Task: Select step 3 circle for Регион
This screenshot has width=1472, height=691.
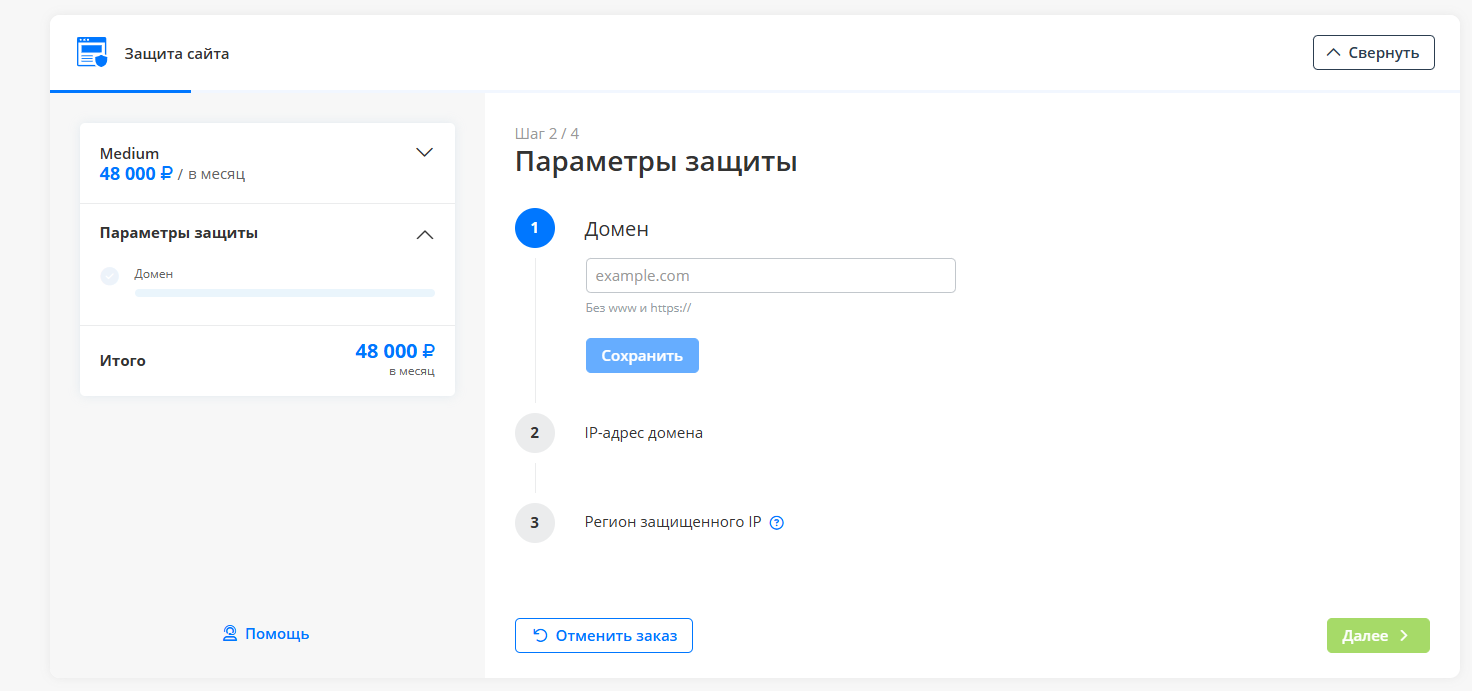Action: pos(535,522)
